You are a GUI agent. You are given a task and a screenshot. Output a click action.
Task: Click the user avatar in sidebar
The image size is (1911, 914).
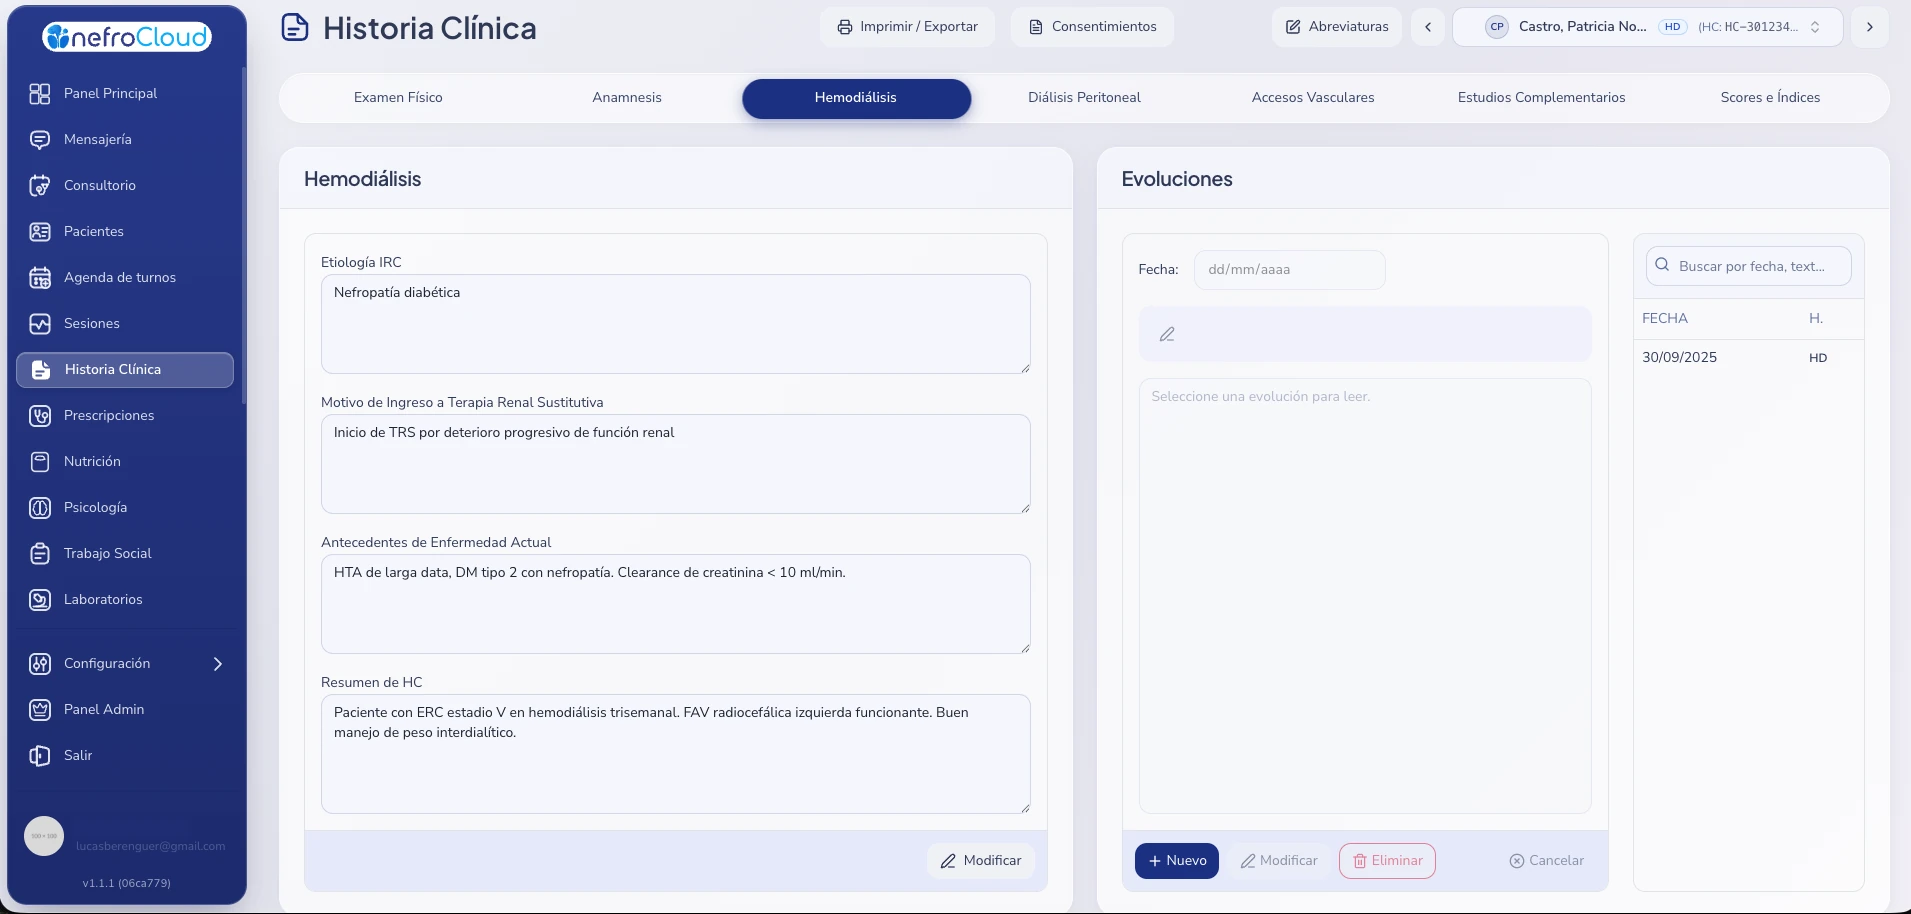[x=44, y=836]
